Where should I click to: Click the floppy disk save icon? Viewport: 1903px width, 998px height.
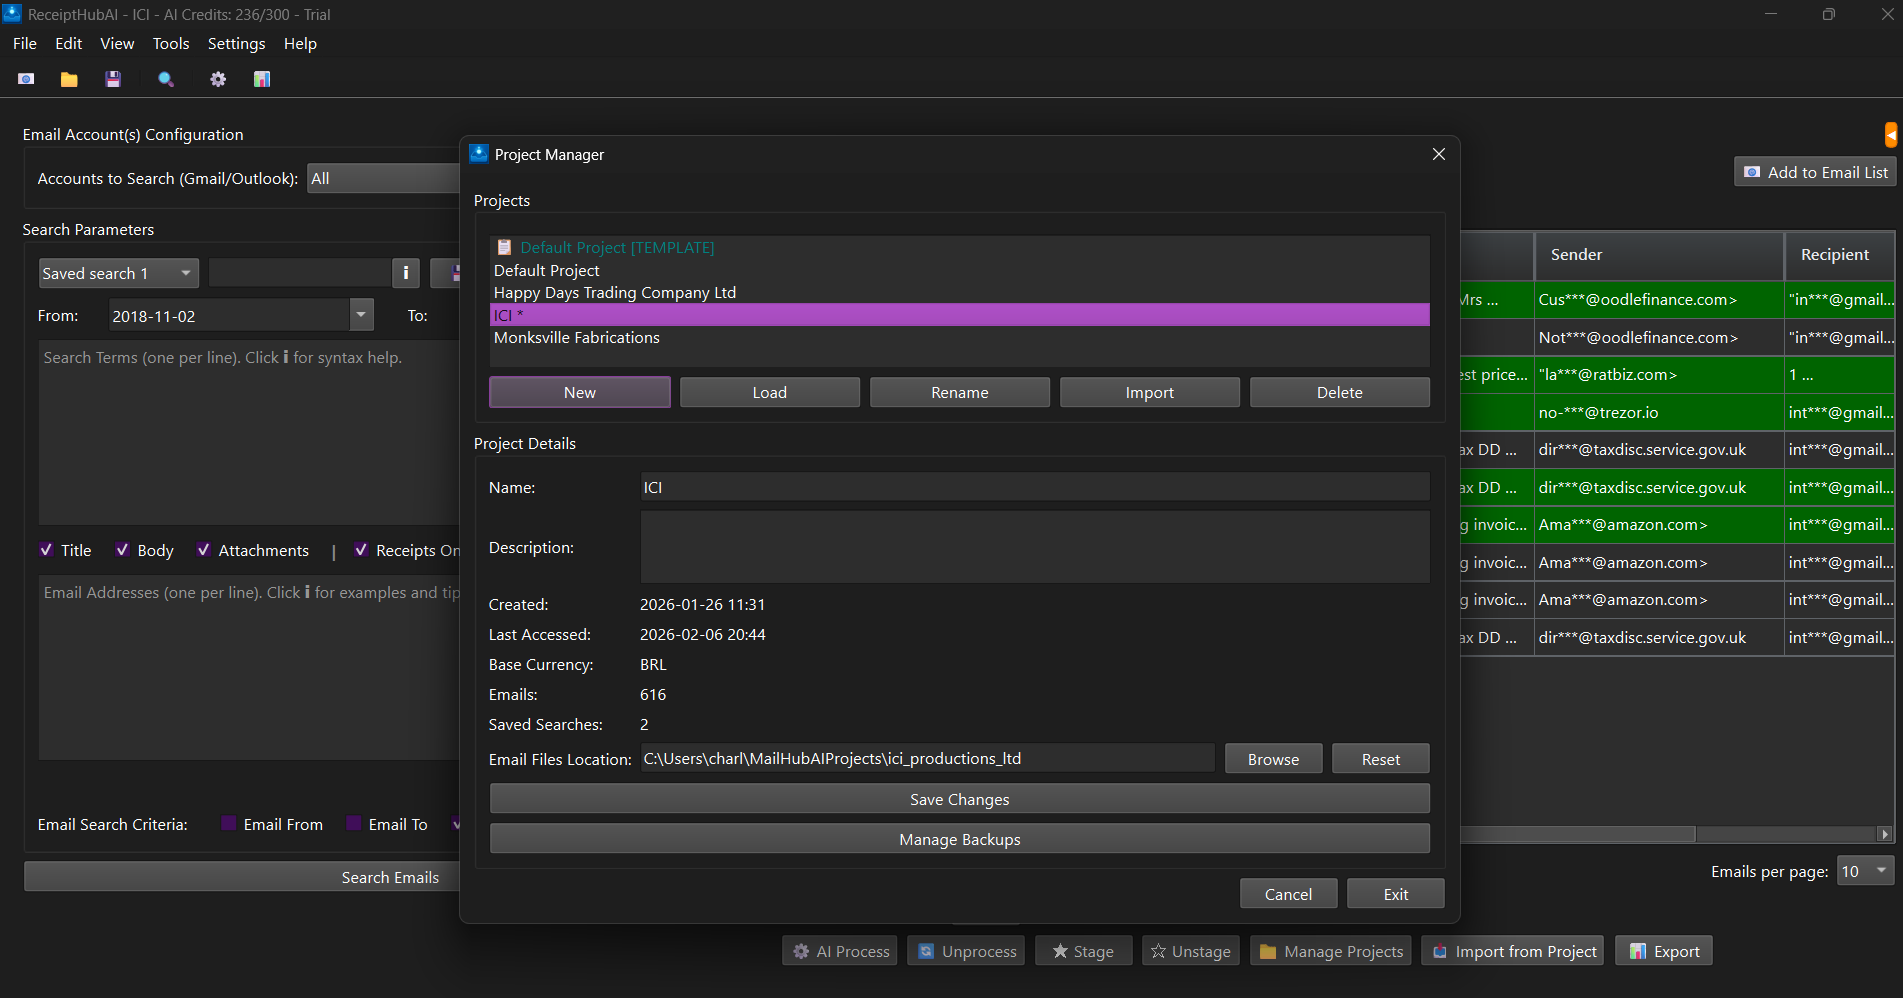coord(113,79)
